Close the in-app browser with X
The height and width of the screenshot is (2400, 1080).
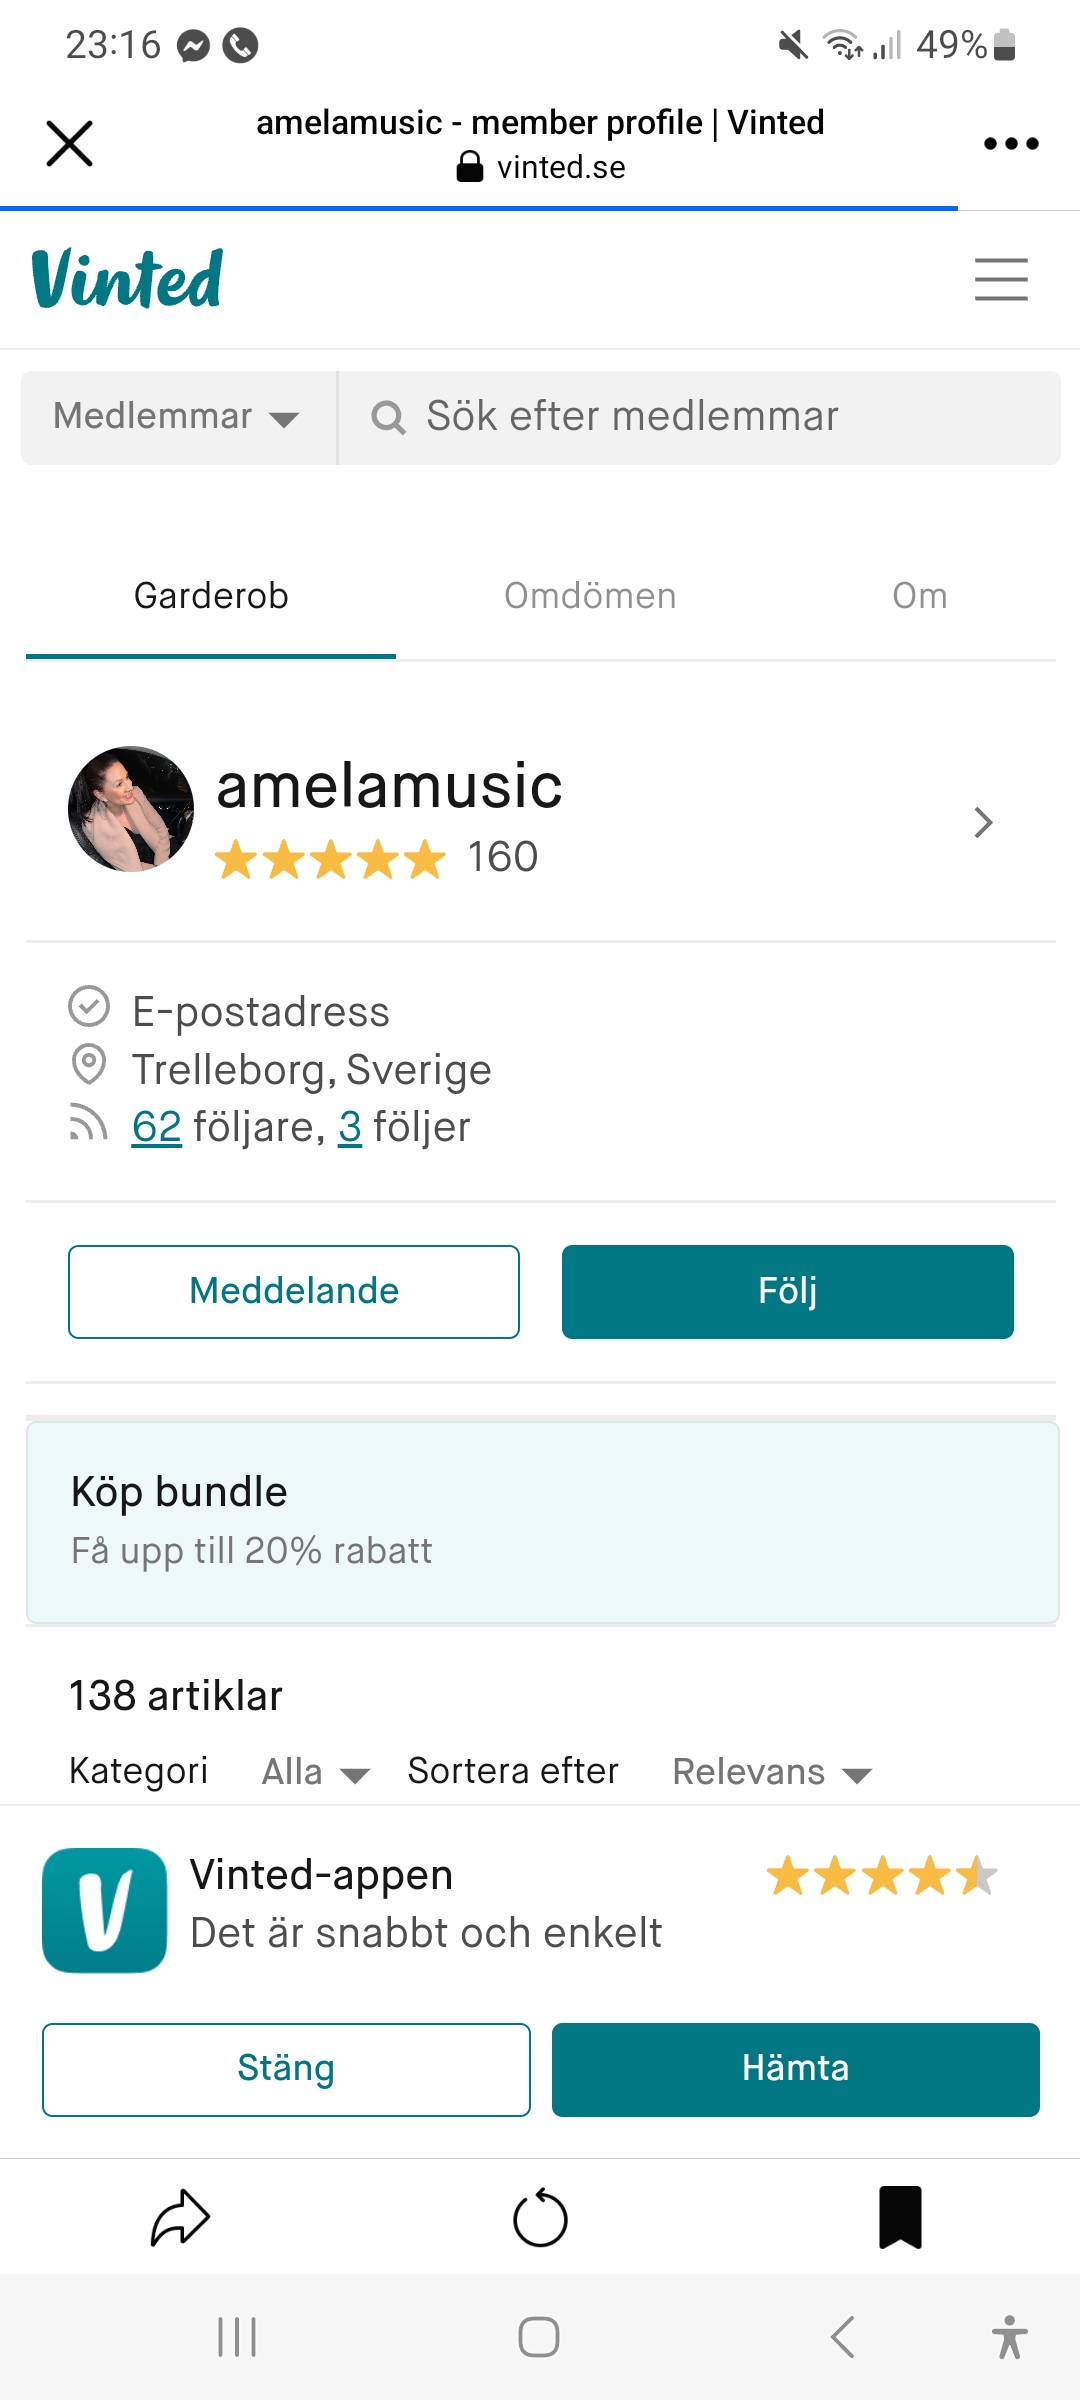pos(70,144)
